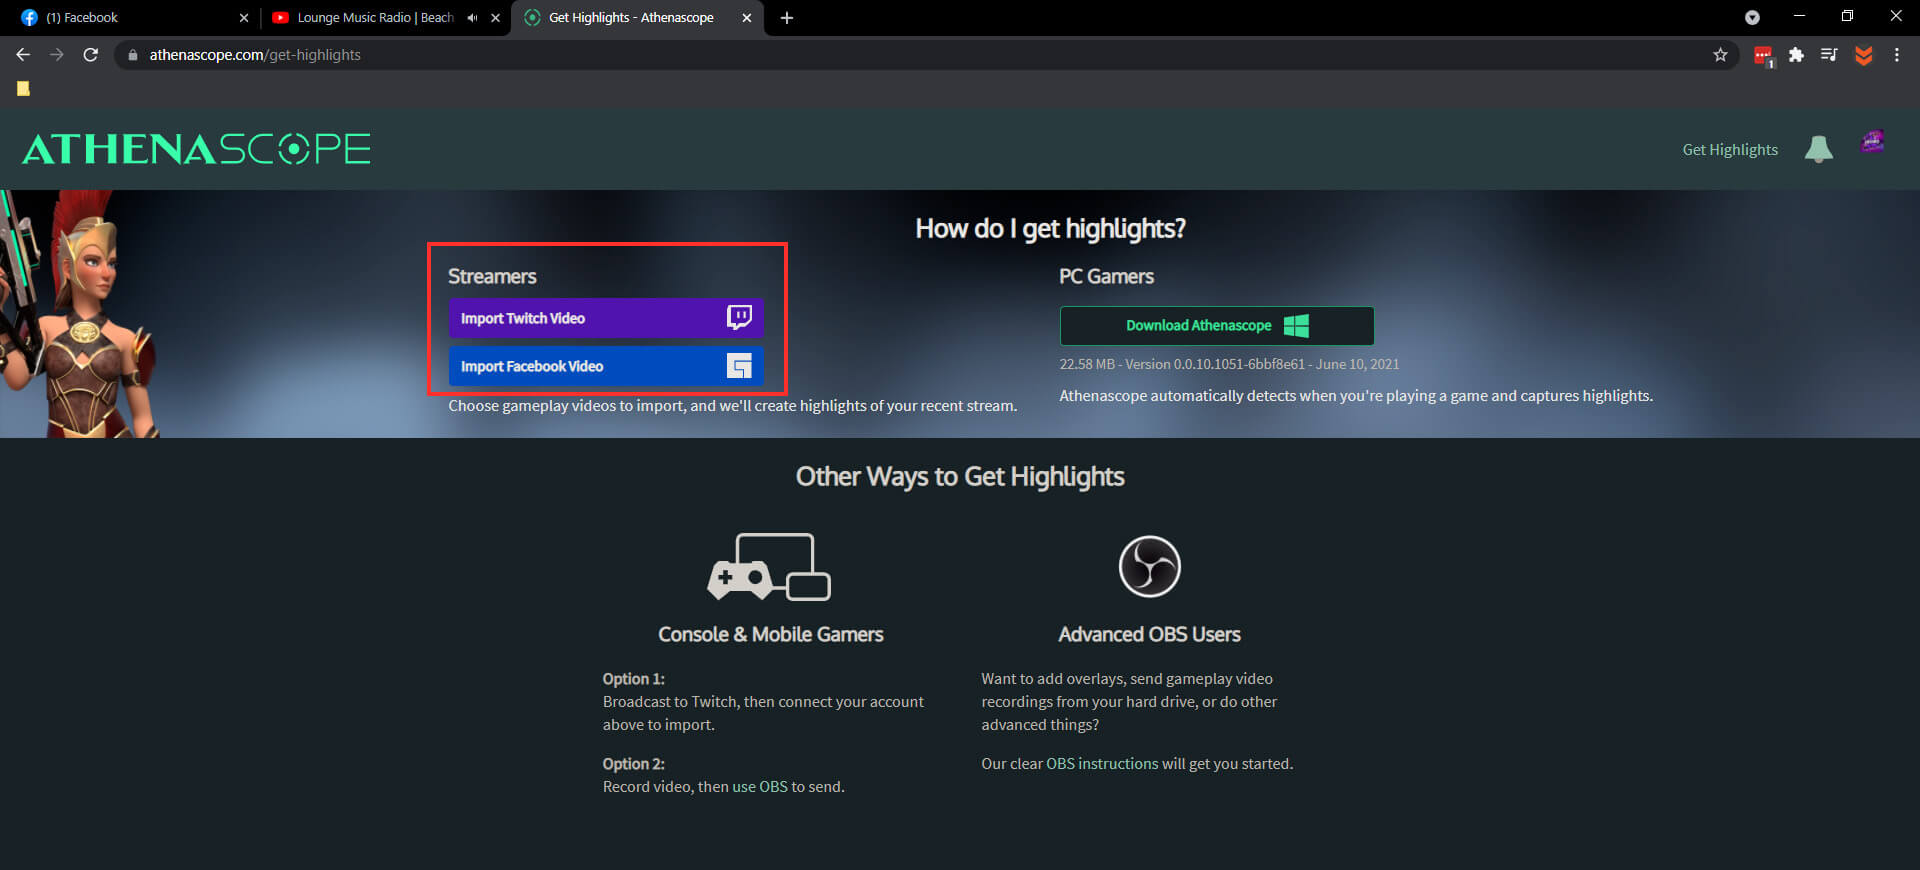The image size is (1920, 870).
Task: Open the Extensions puzzle menu
Action: [x=1796, y=55]
